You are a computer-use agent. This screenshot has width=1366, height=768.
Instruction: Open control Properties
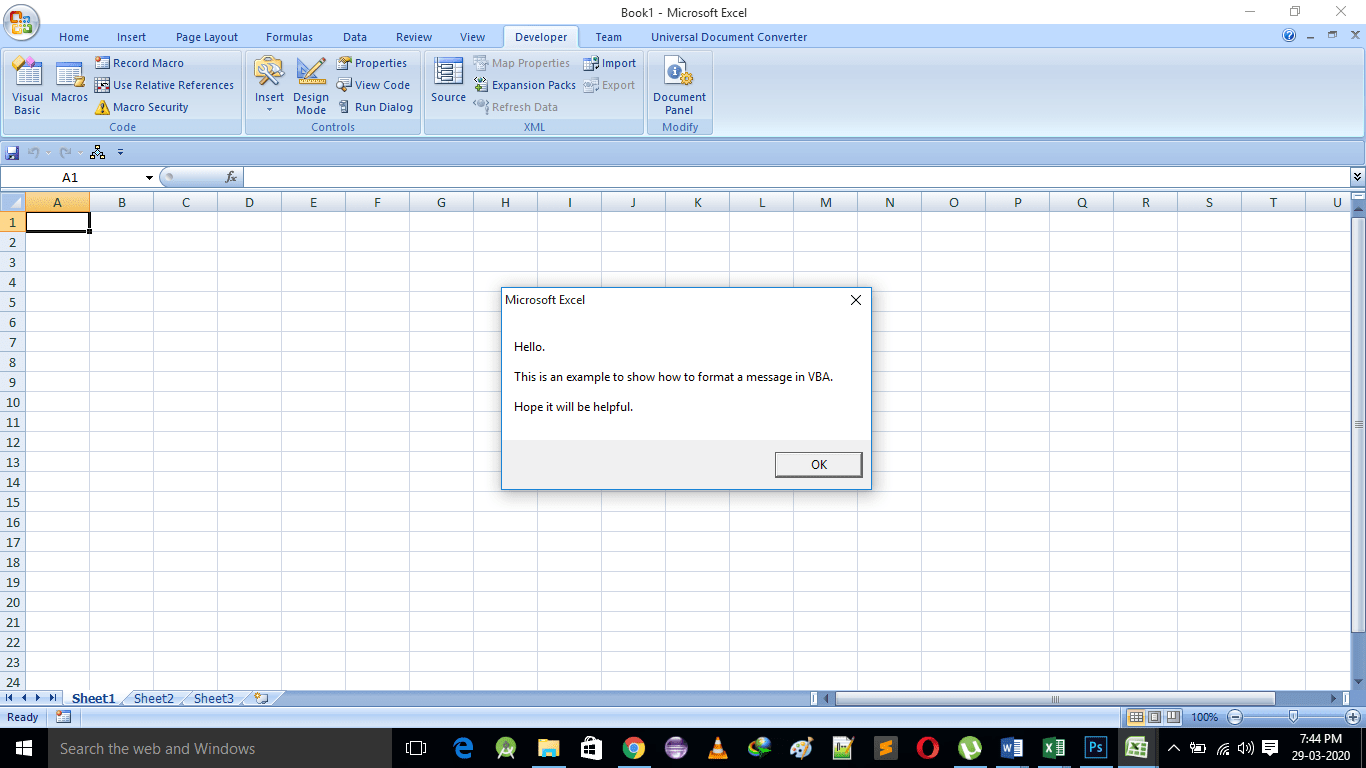coord(371,63)
